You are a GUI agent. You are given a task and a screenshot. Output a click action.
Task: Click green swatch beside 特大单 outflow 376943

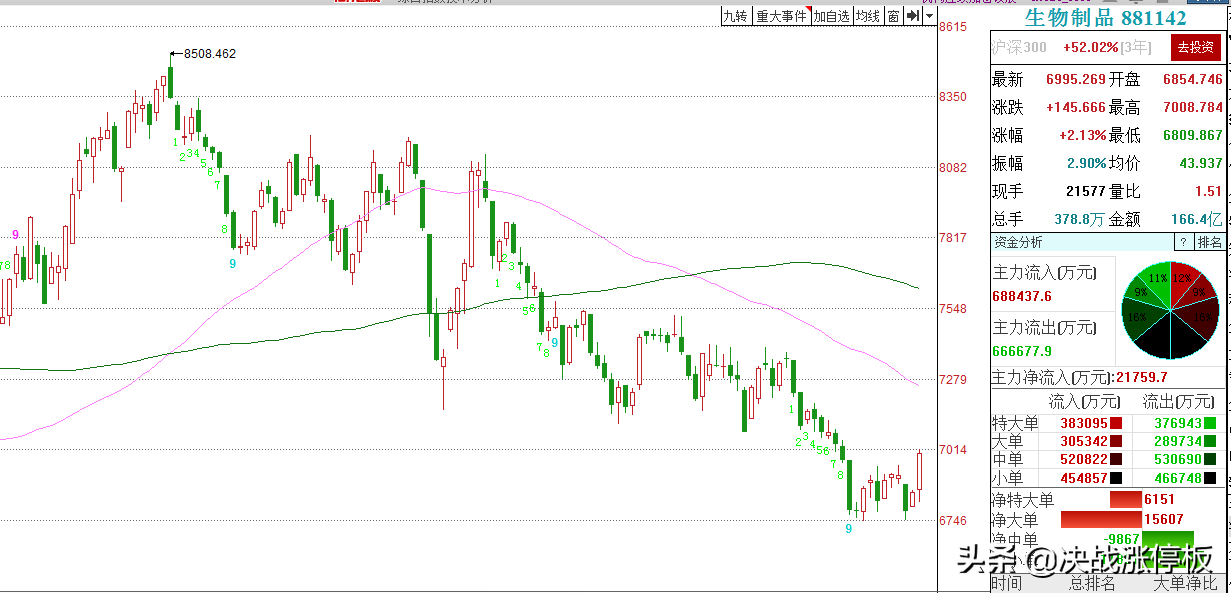click(1209, 423)
